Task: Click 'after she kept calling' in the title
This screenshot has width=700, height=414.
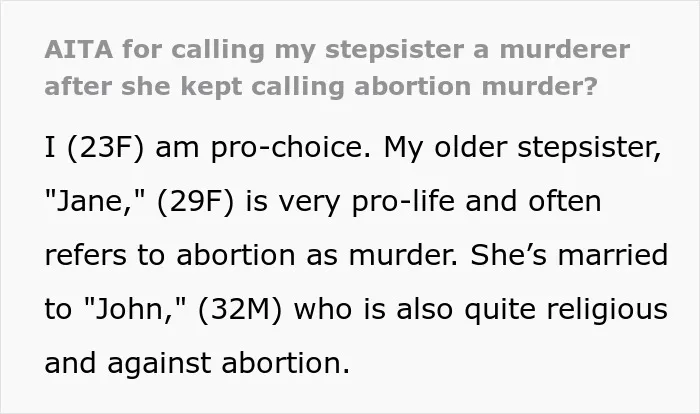Action: pyautogui.click(x=194, y=87)
